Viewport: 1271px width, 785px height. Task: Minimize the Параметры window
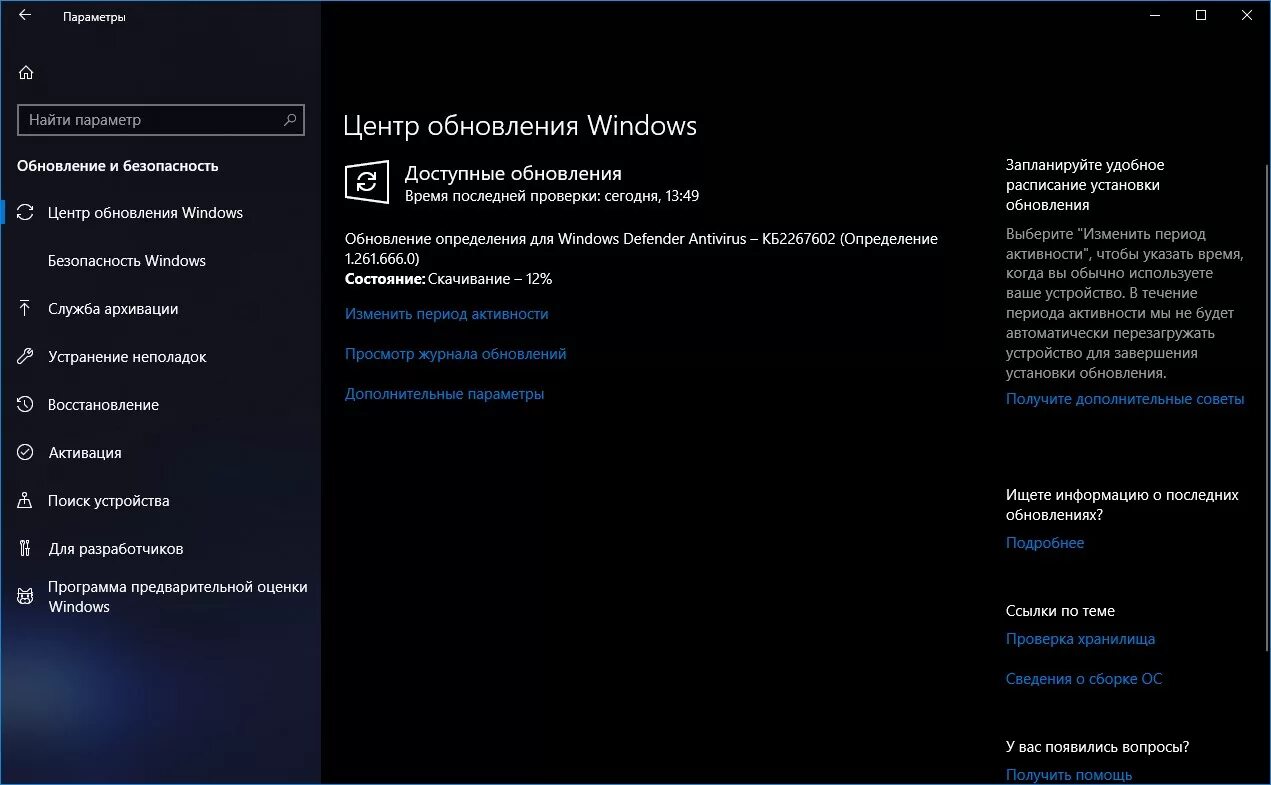1155,15
